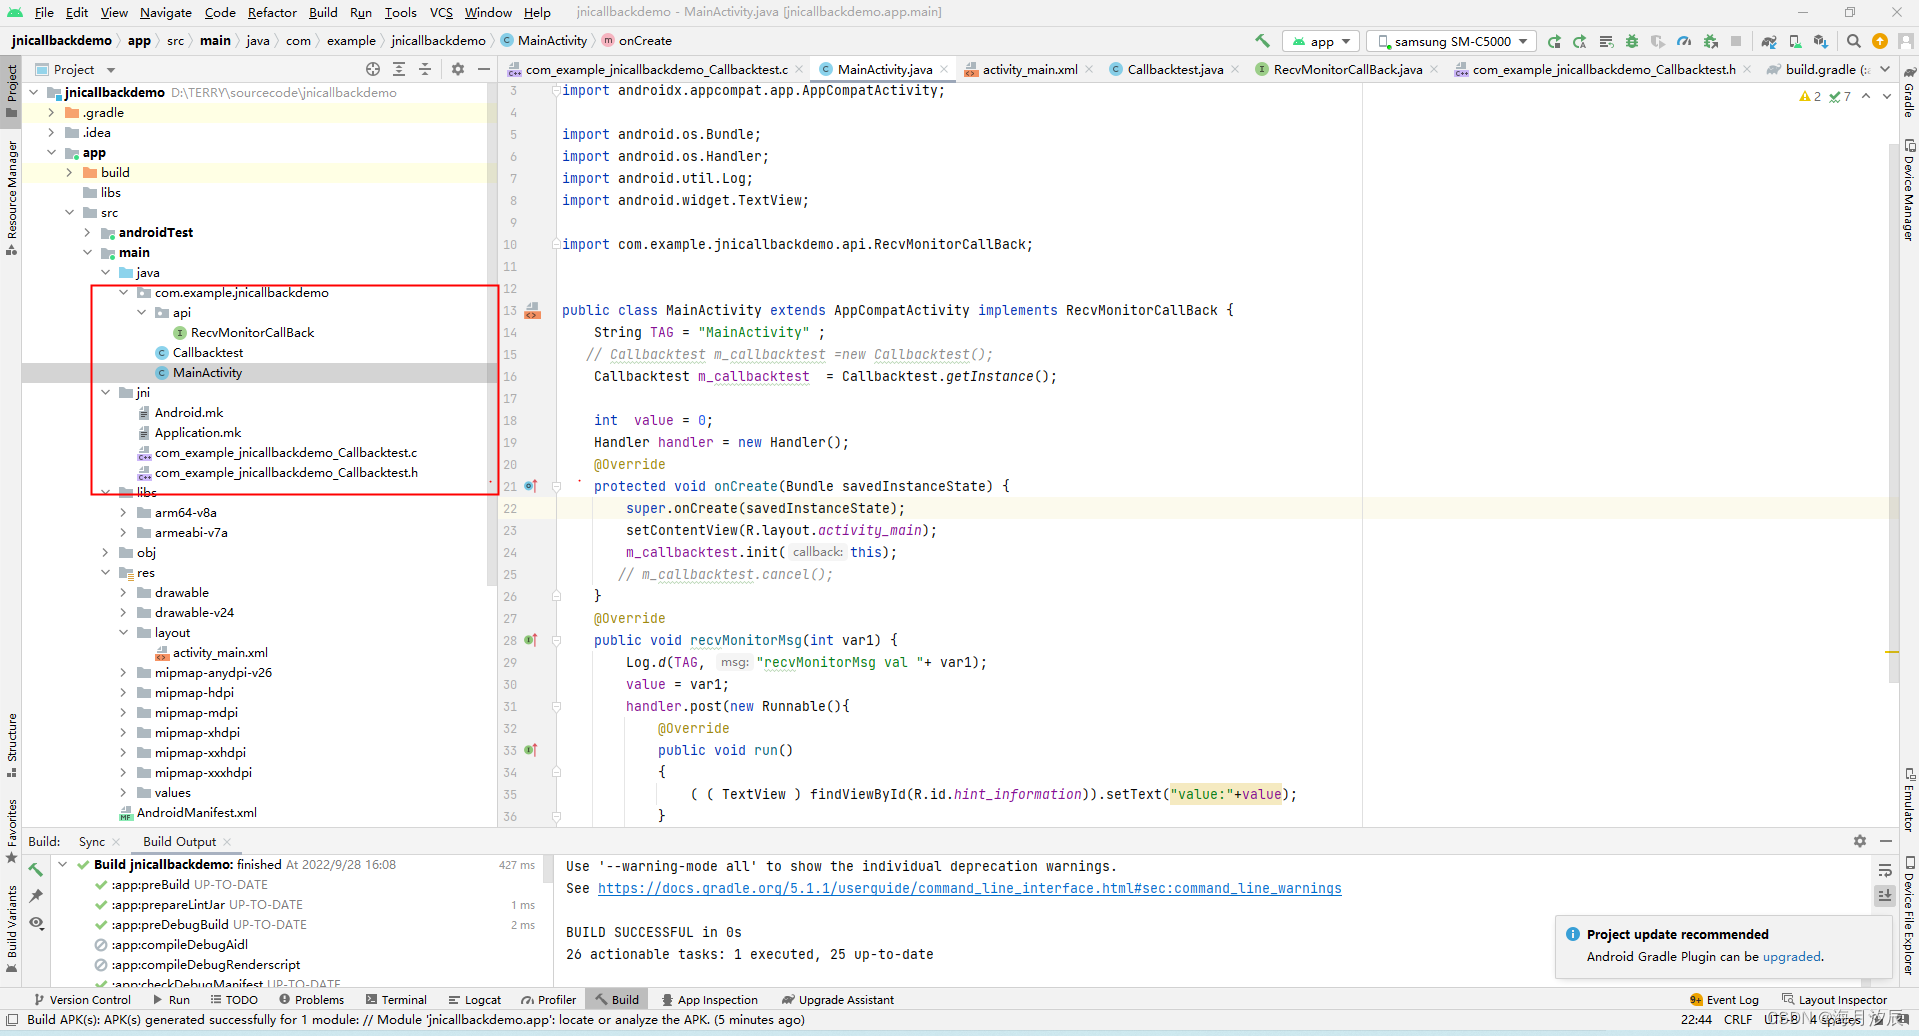Collapse the jni folder in Project tree
This screenshot has width=1919, height=1036.
(x=106, y=392)
